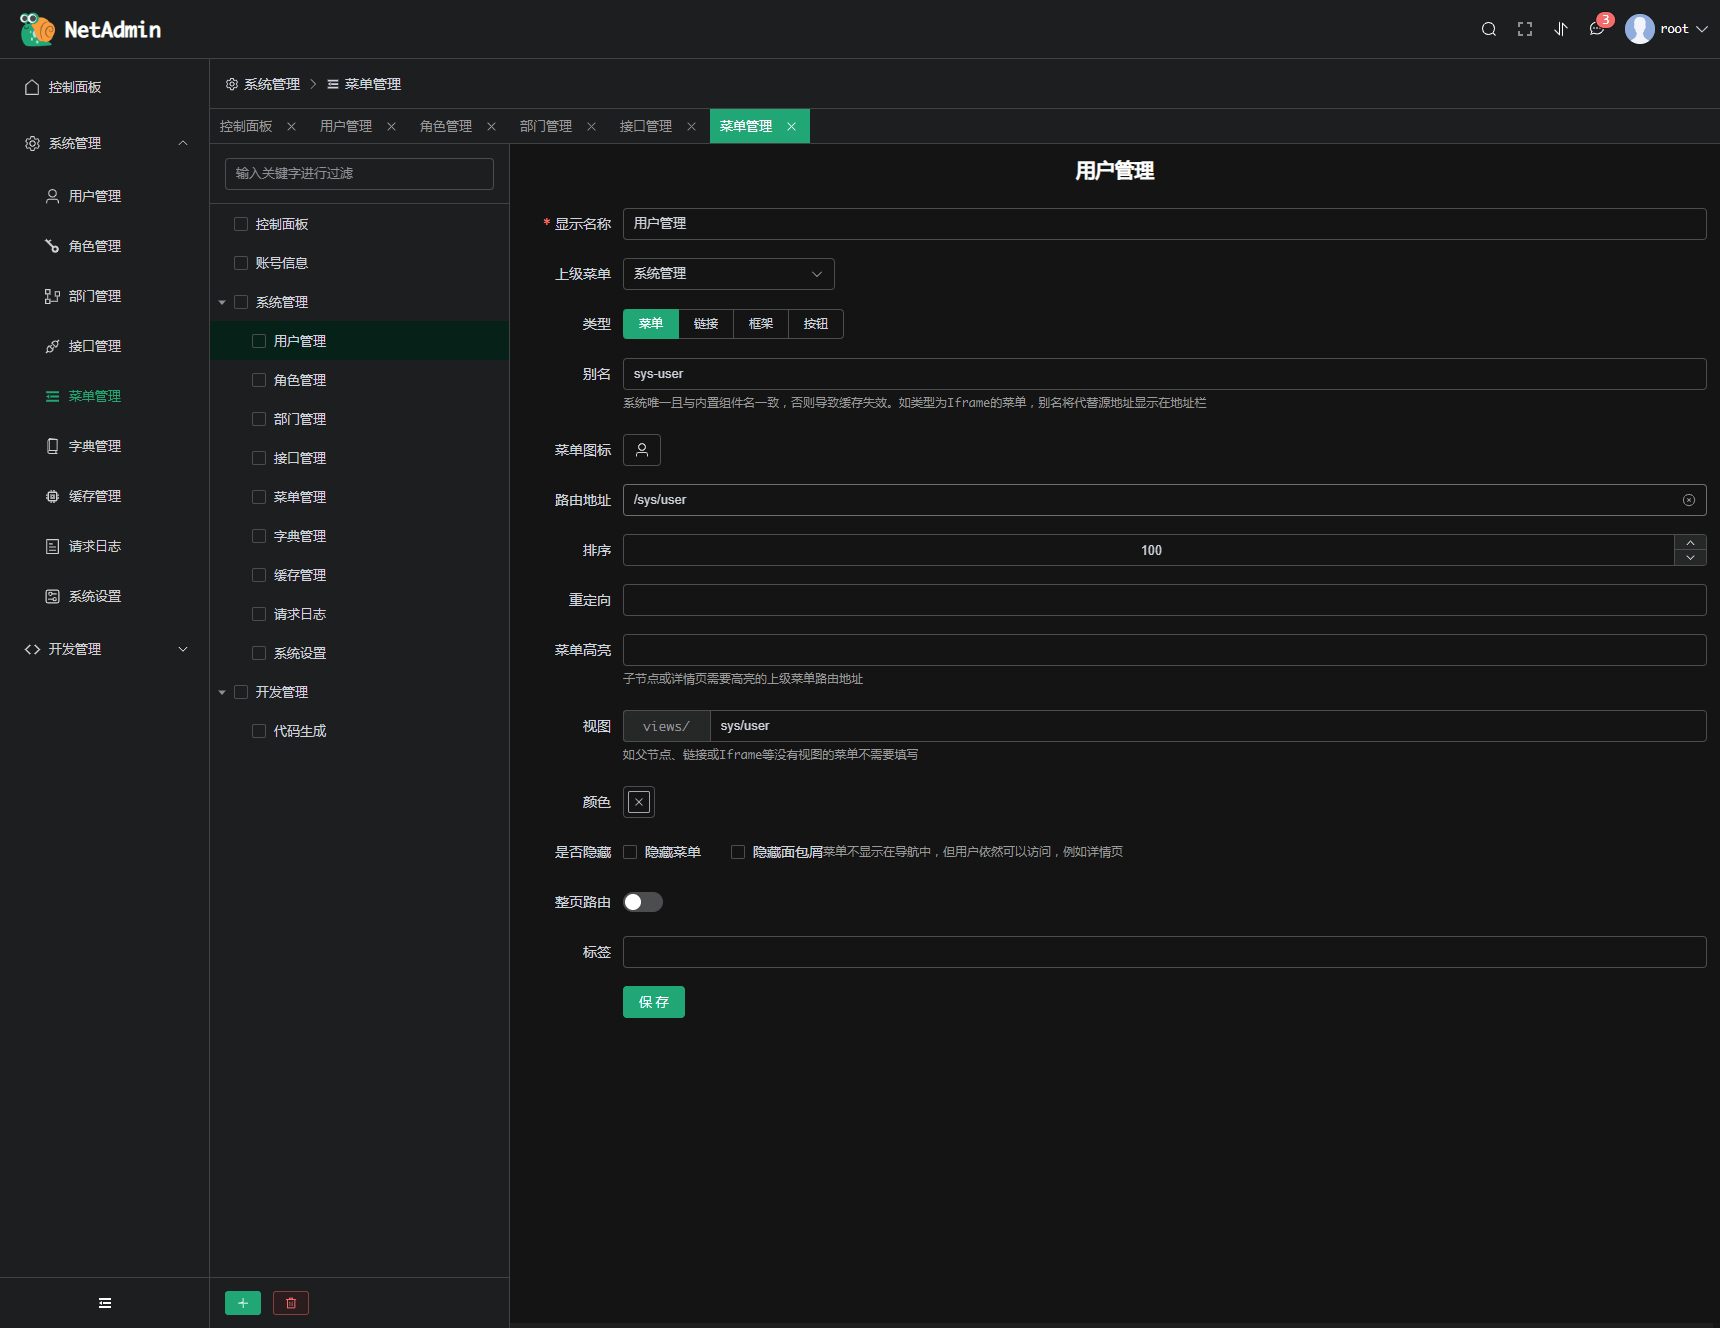This screenshot has height=1328, width=1720.
Task: Click the green add menu button
Action: 242,1303
